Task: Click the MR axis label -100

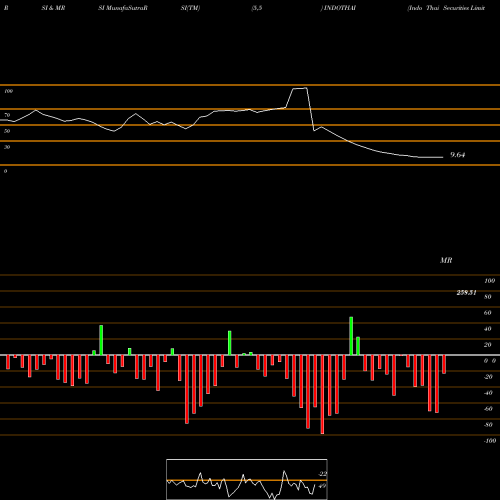Action: coord(490,441)
